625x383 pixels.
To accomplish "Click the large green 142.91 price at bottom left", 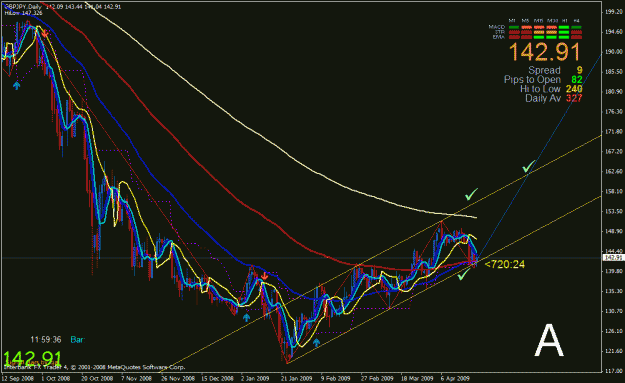I will [33, 358].
